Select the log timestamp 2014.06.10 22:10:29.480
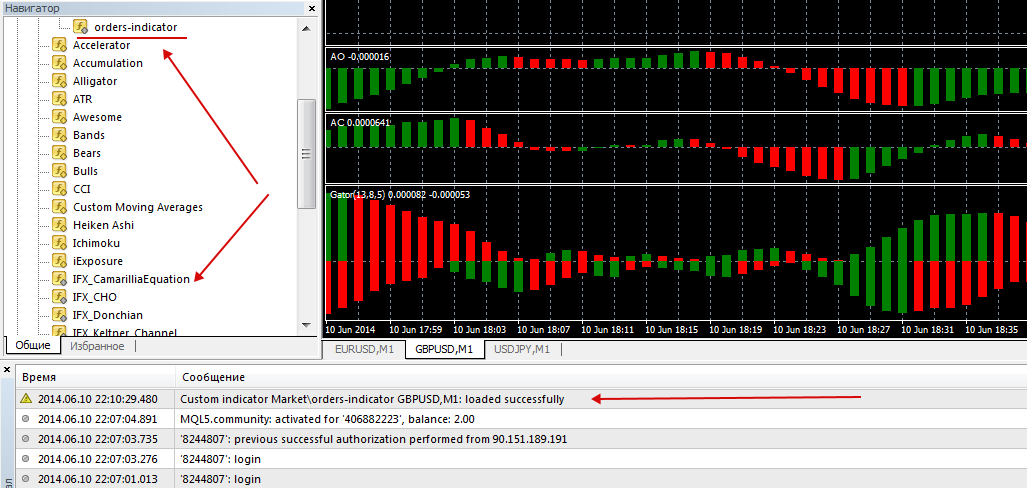The image size is (1027, 488). (x=98, y=399)
